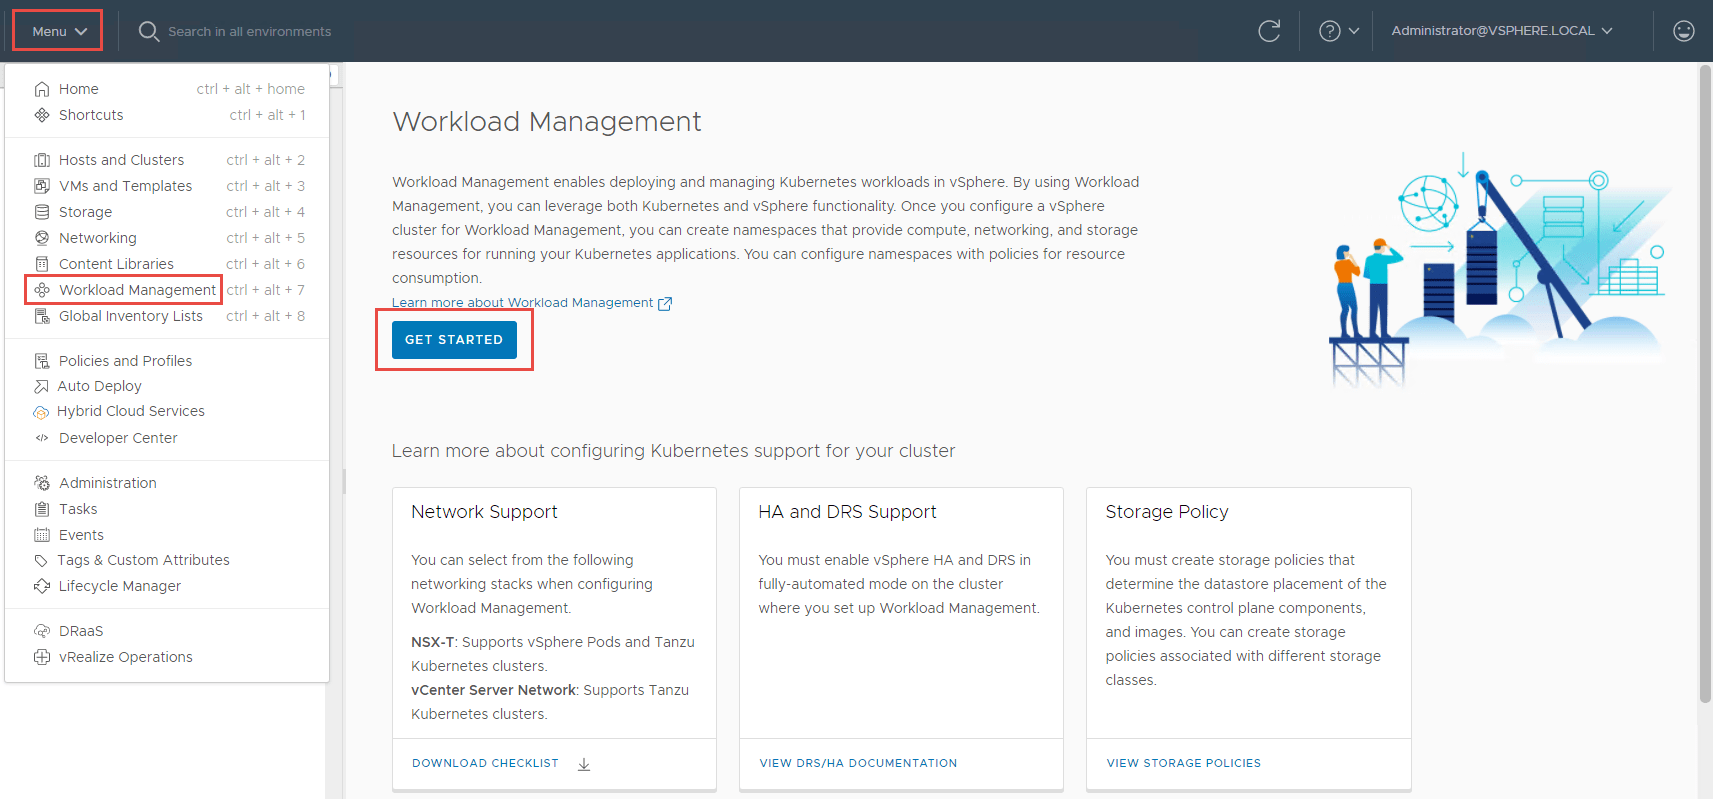The image size is (1713, 799).
Task: Open VIEW STORAGE POLICIES link
Action: coord(1183,763)
